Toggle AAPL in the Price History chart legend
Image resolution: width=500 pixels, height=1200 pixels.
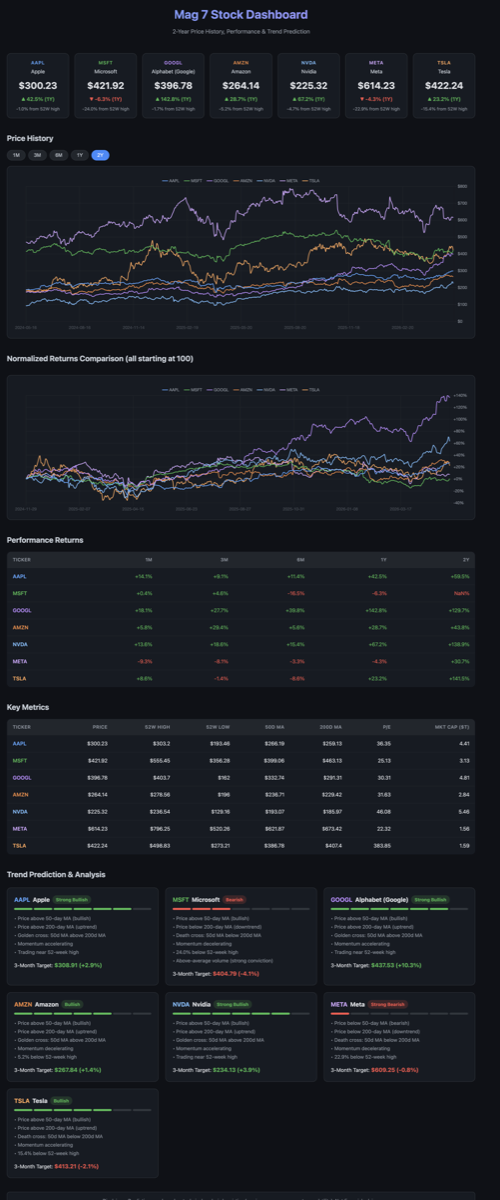point(173,180)
